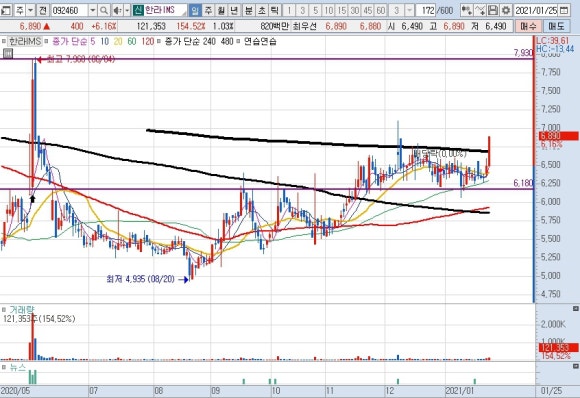580x398 pixels.
Task: Expand the stock code history dropdown
Action: click(93, 10)
